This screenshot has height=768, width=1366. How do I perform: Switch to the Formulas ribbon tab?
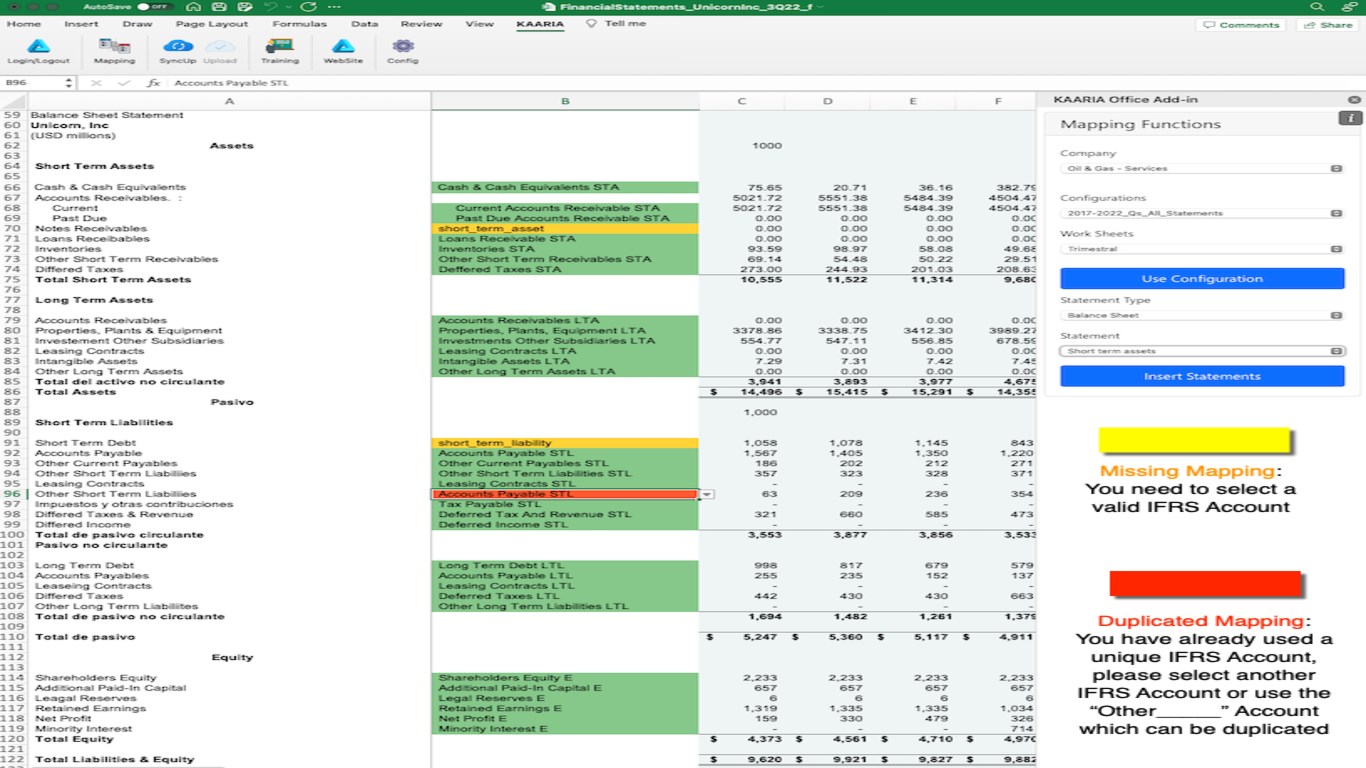[299, 24]
